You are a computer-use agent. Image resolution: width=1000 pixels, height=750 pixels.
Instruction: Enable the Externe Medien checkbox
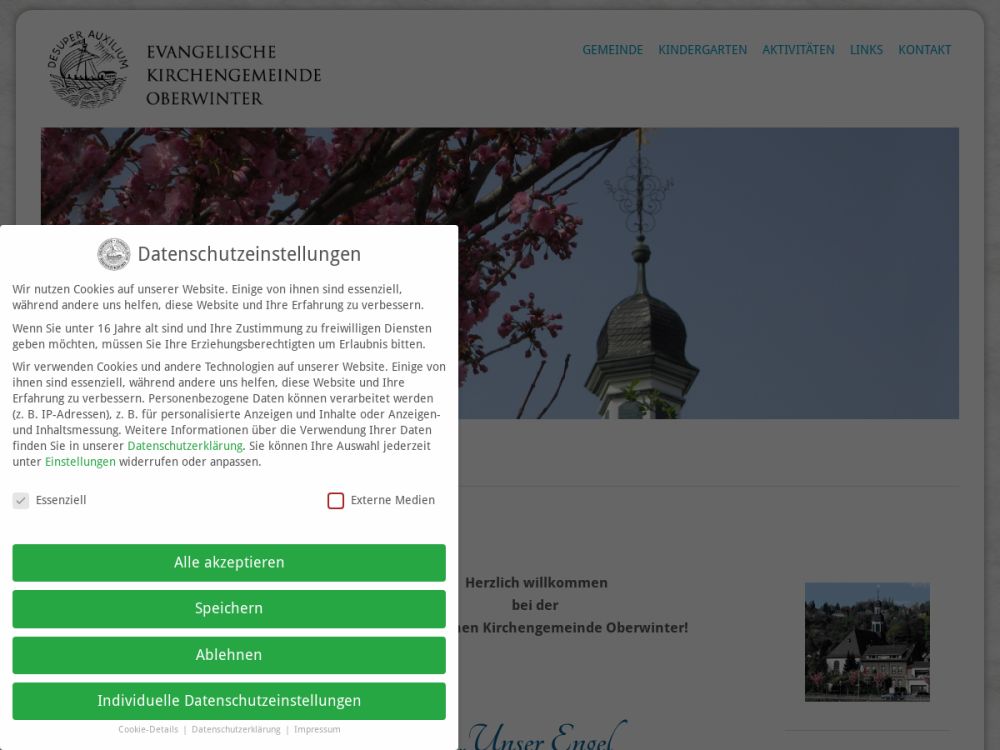[336, 501]
